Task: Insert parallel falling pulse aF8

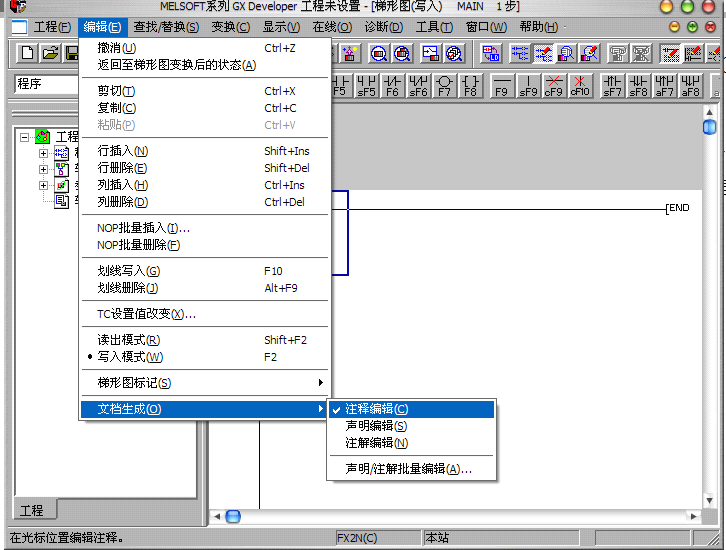Action: 690,86
